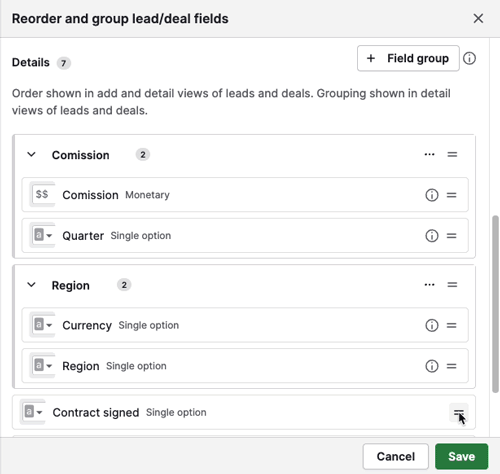This screenshot has width=500, height=474.
Task: Close the reorder fields dialog
Action: coord(478,19)
